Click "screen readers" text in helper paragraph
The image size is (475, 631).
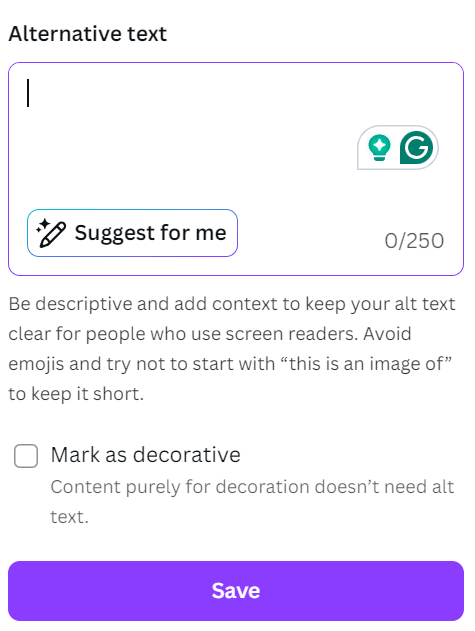click(x=291, y=334)
